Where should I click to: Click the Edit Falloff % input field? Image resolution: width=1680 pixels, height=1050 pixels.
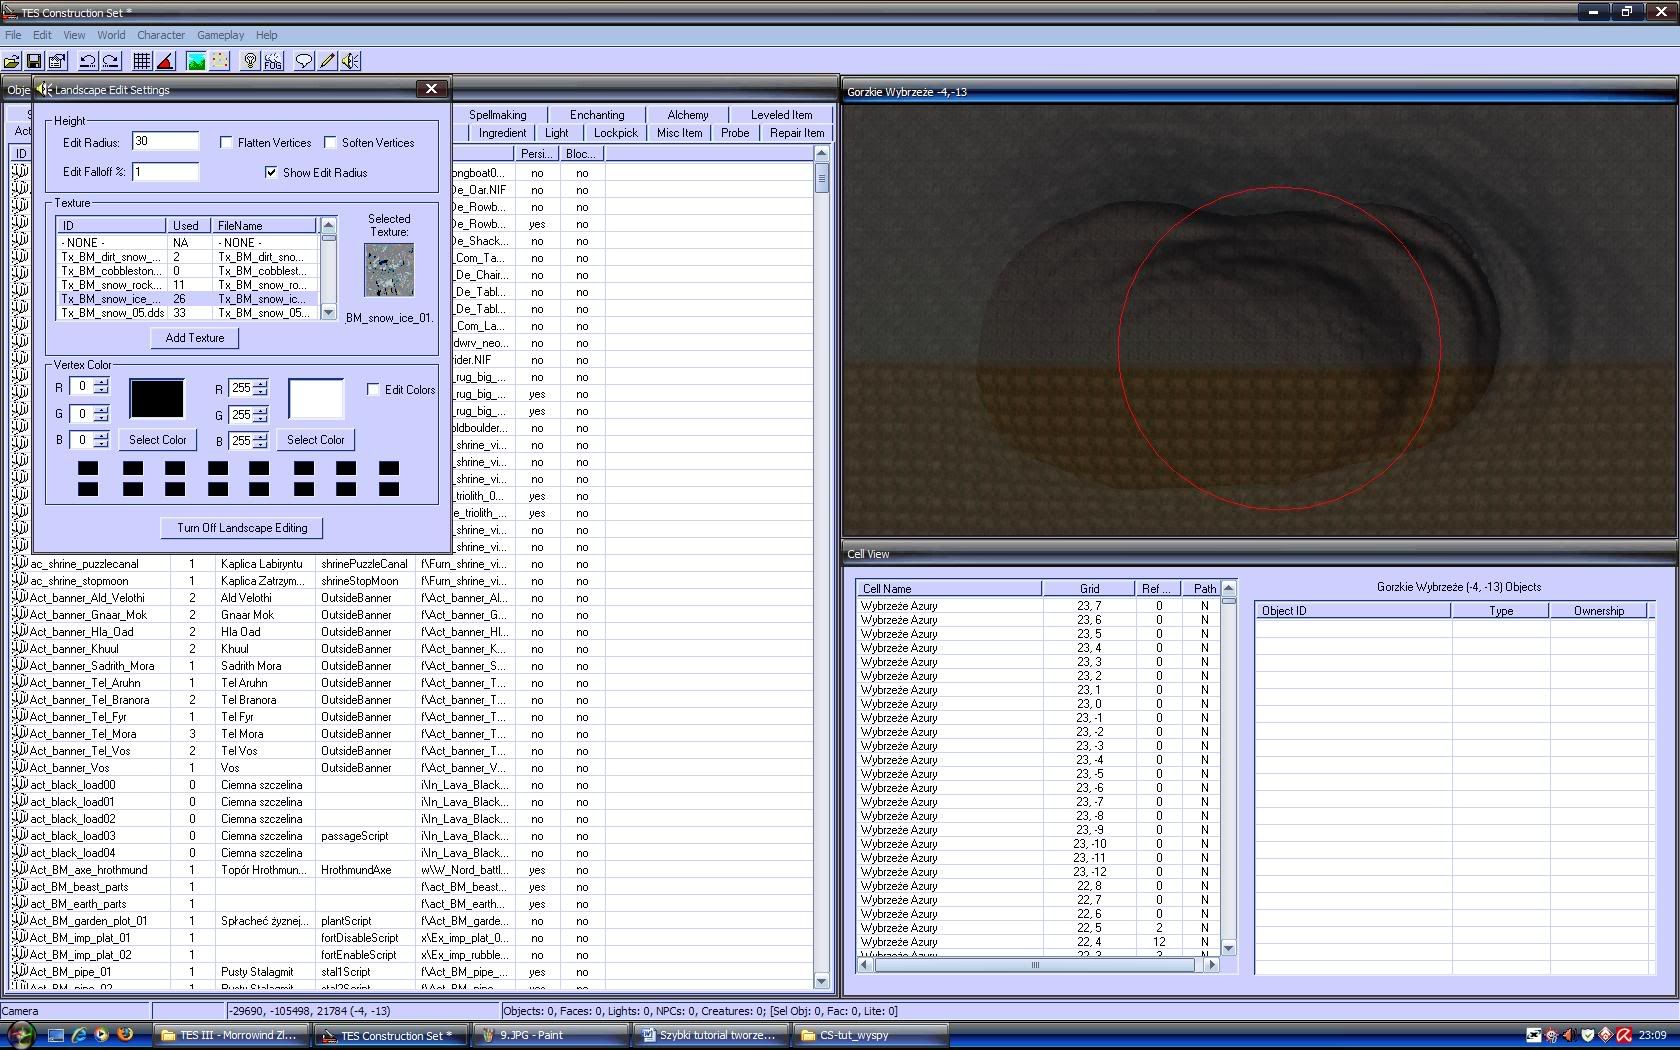(x=166, y=172)
